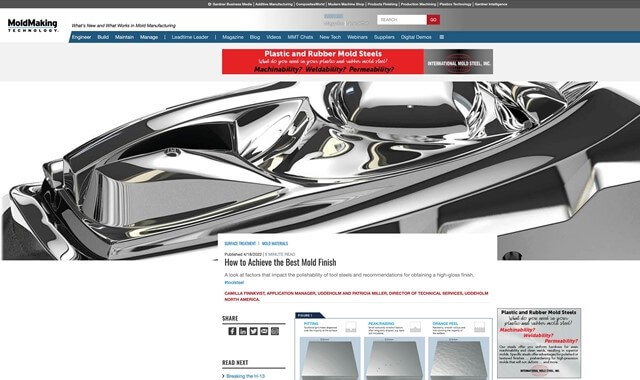Image resolution: width=640 pixels, height=380 pixels.
Task: Open the Maintain menu
Action: [x=124, y=37]
